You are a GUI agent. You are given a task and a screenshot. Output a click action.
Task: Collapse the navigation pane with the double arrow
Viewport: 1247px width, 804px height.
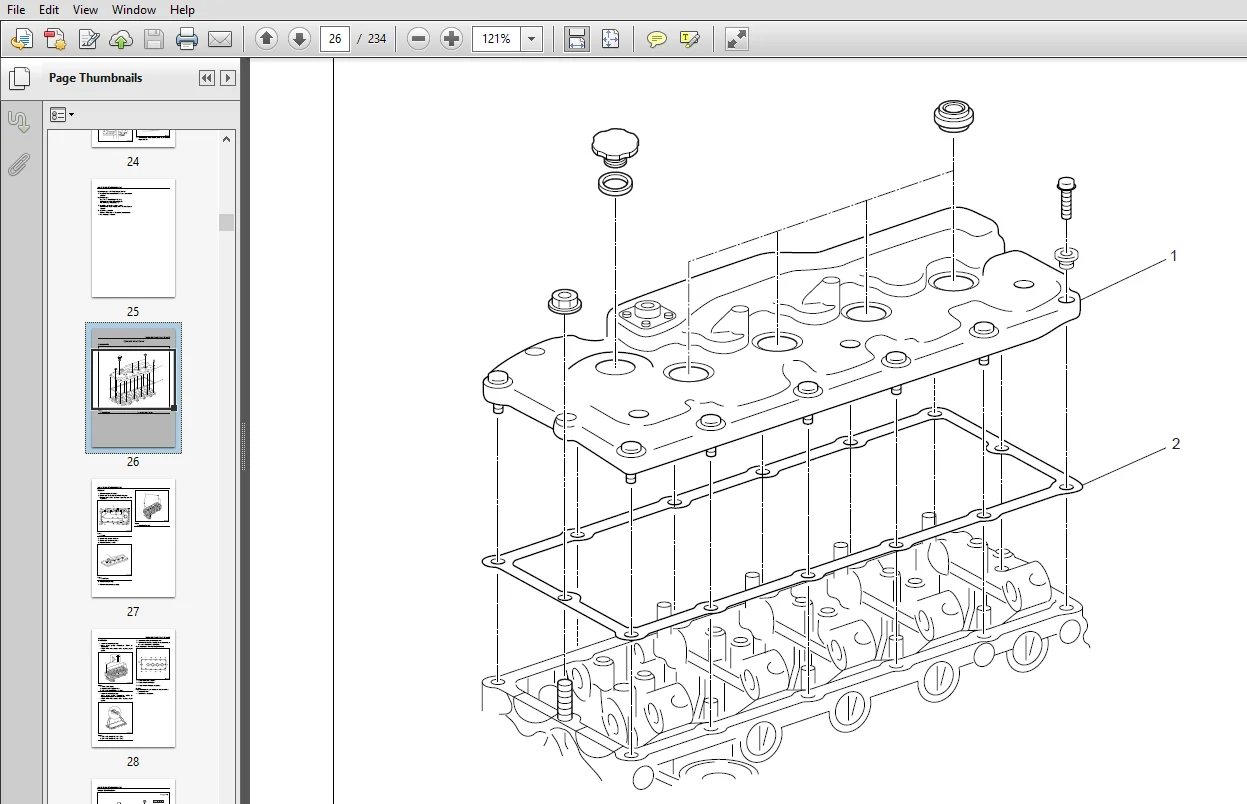point(207,78)
